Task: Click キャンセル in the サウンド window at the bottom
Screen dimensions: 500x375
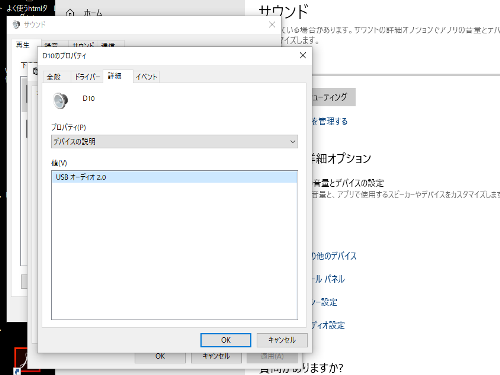Action: click(216, 357)
